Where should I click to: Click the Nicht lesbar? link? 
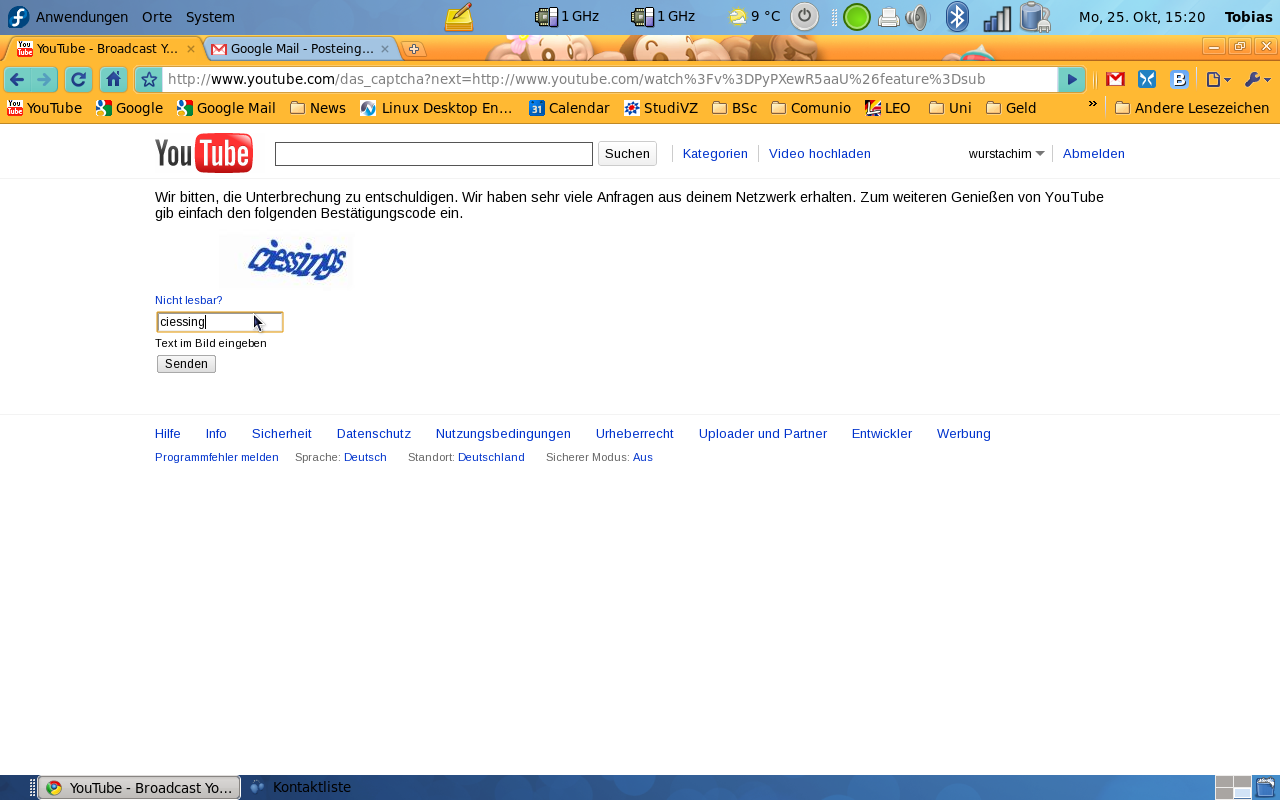coord(189,300)
